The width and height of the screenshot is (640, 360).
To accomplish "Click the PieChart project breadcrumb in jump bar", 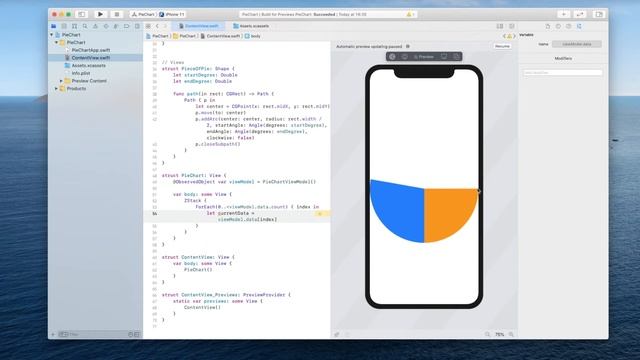I will 158,36.
